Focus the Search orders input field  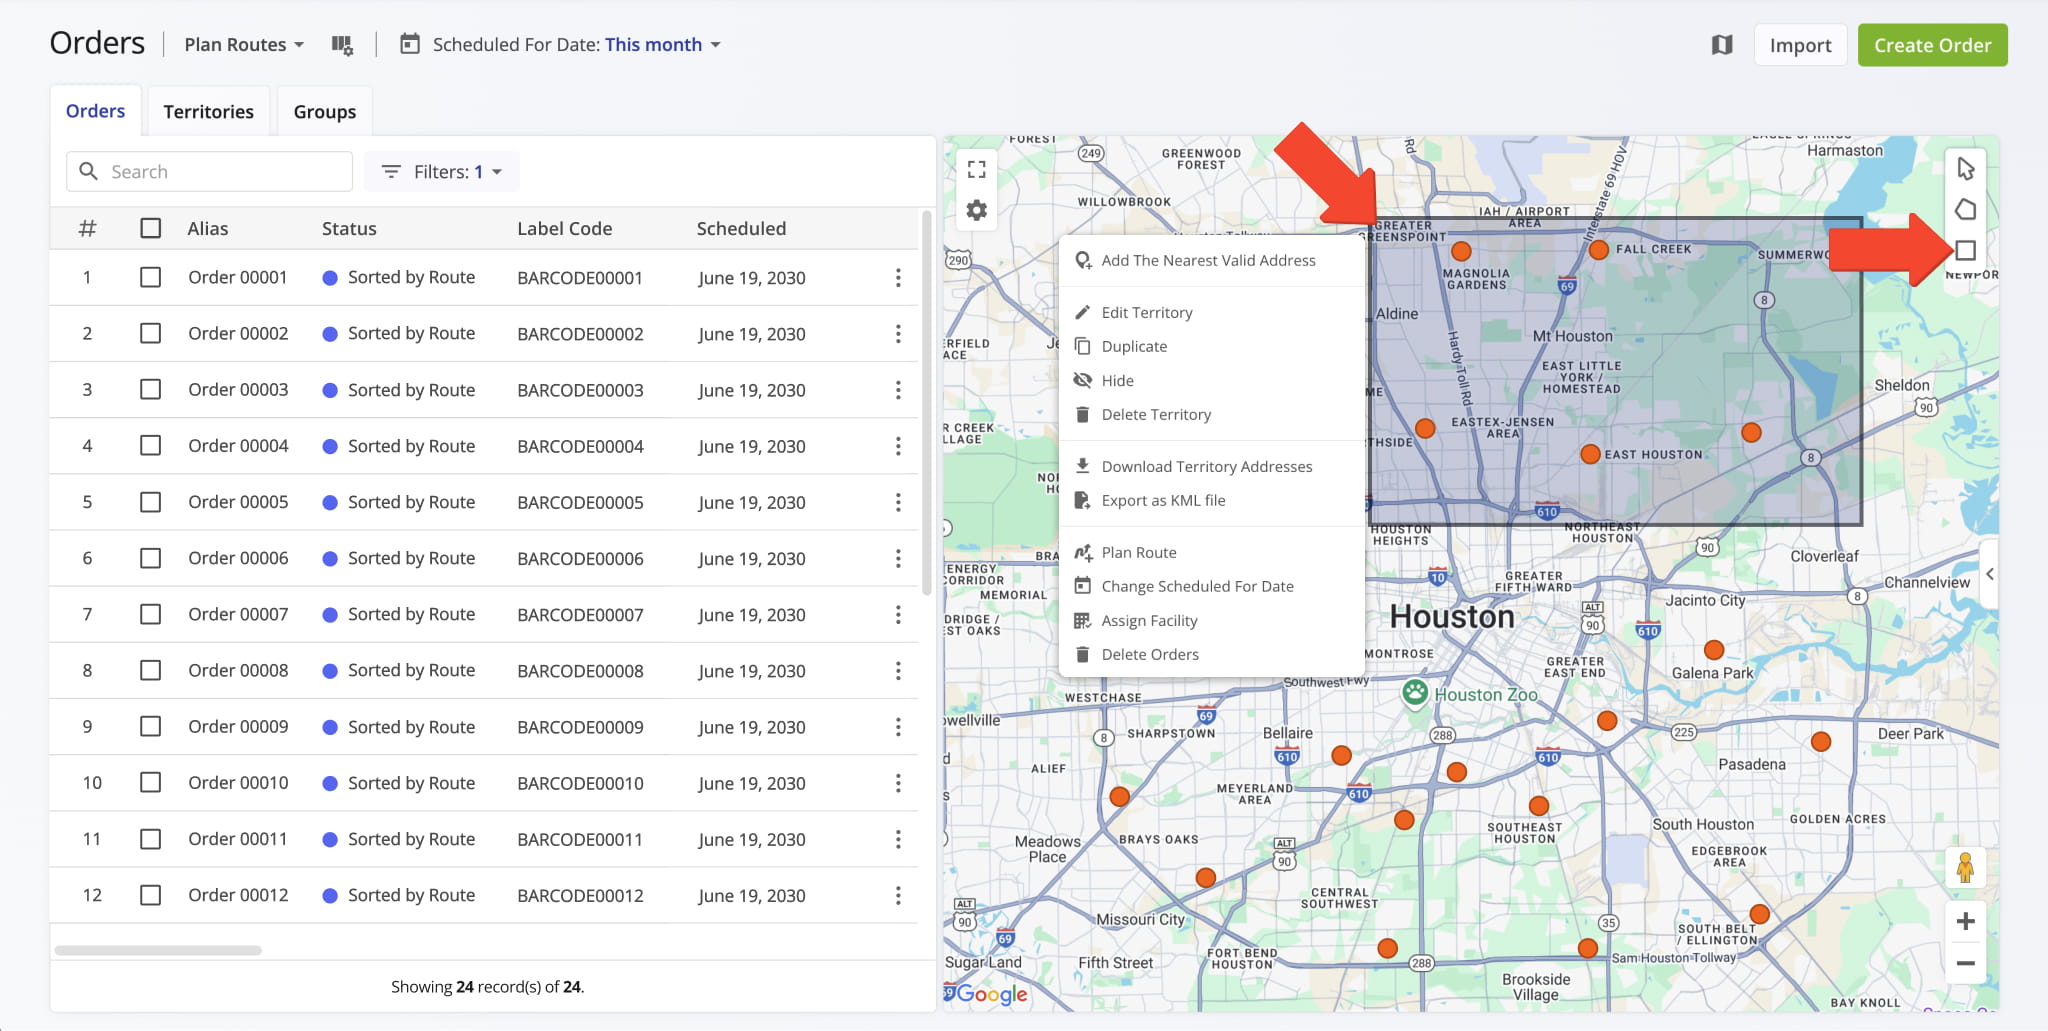[210, 172]
